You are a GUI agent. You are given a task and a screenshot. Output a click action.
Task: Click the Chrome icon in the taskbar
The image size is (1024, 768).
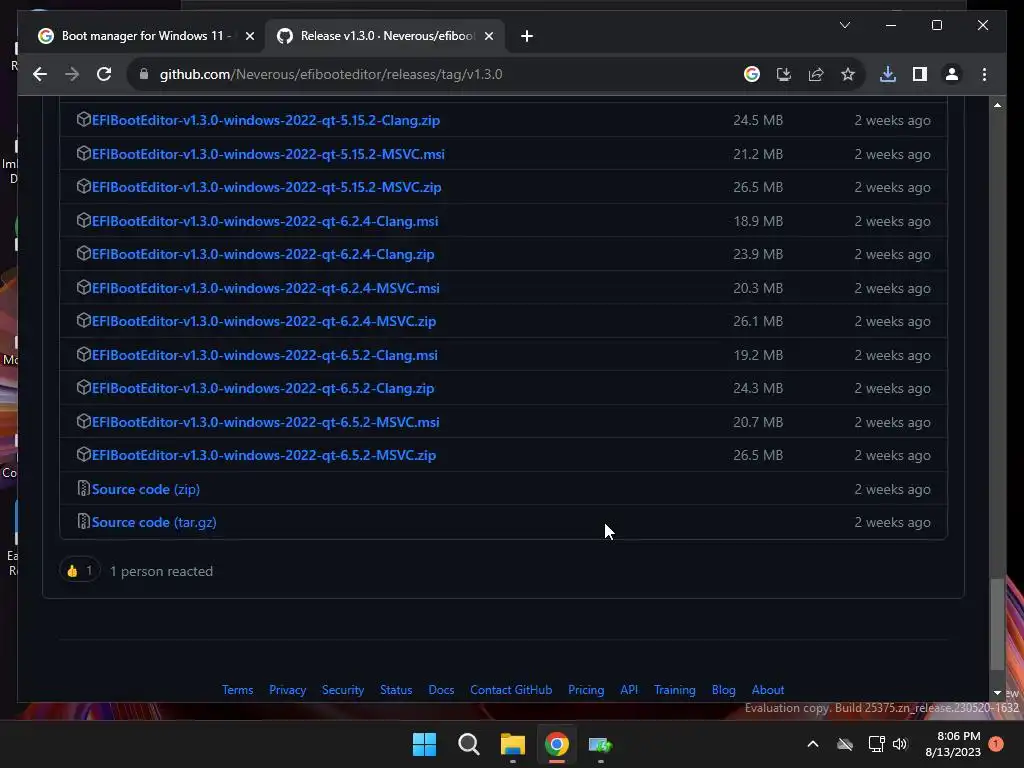pyautogui.click(x=556, y=744)
